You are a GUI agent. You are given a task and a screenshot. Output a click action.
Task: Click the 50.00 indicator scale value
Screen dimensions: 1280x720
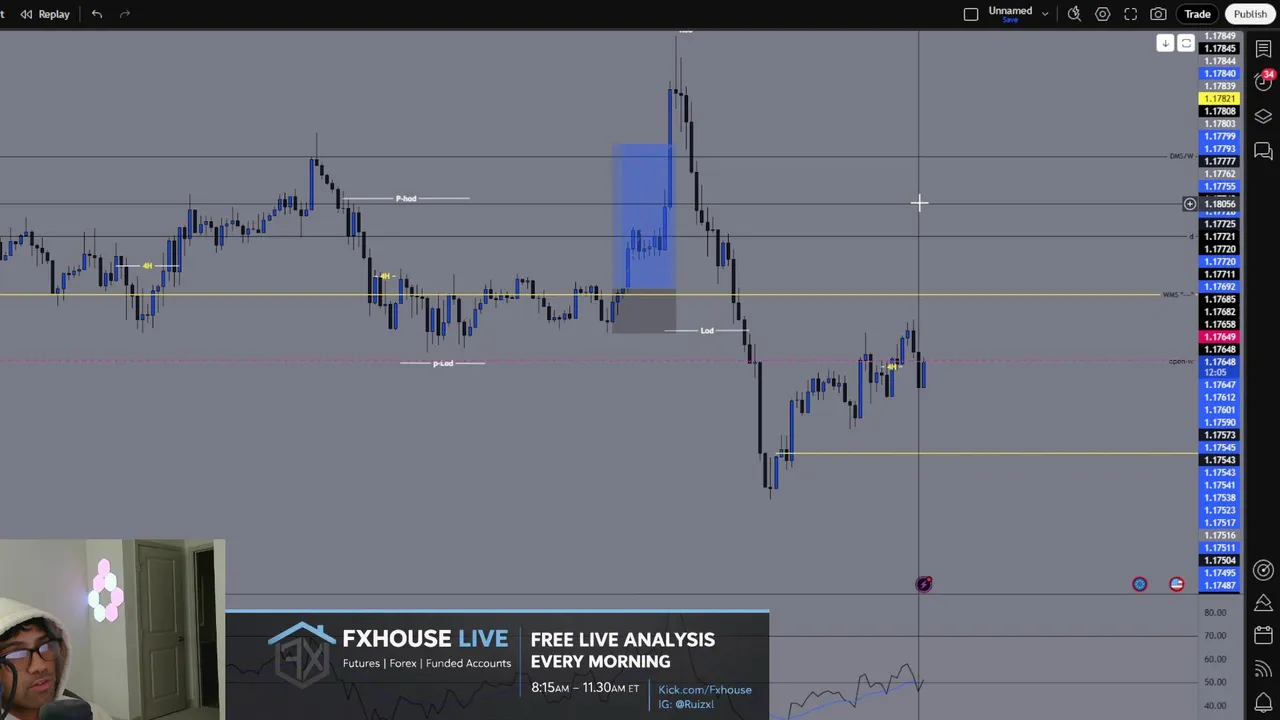1215,682
